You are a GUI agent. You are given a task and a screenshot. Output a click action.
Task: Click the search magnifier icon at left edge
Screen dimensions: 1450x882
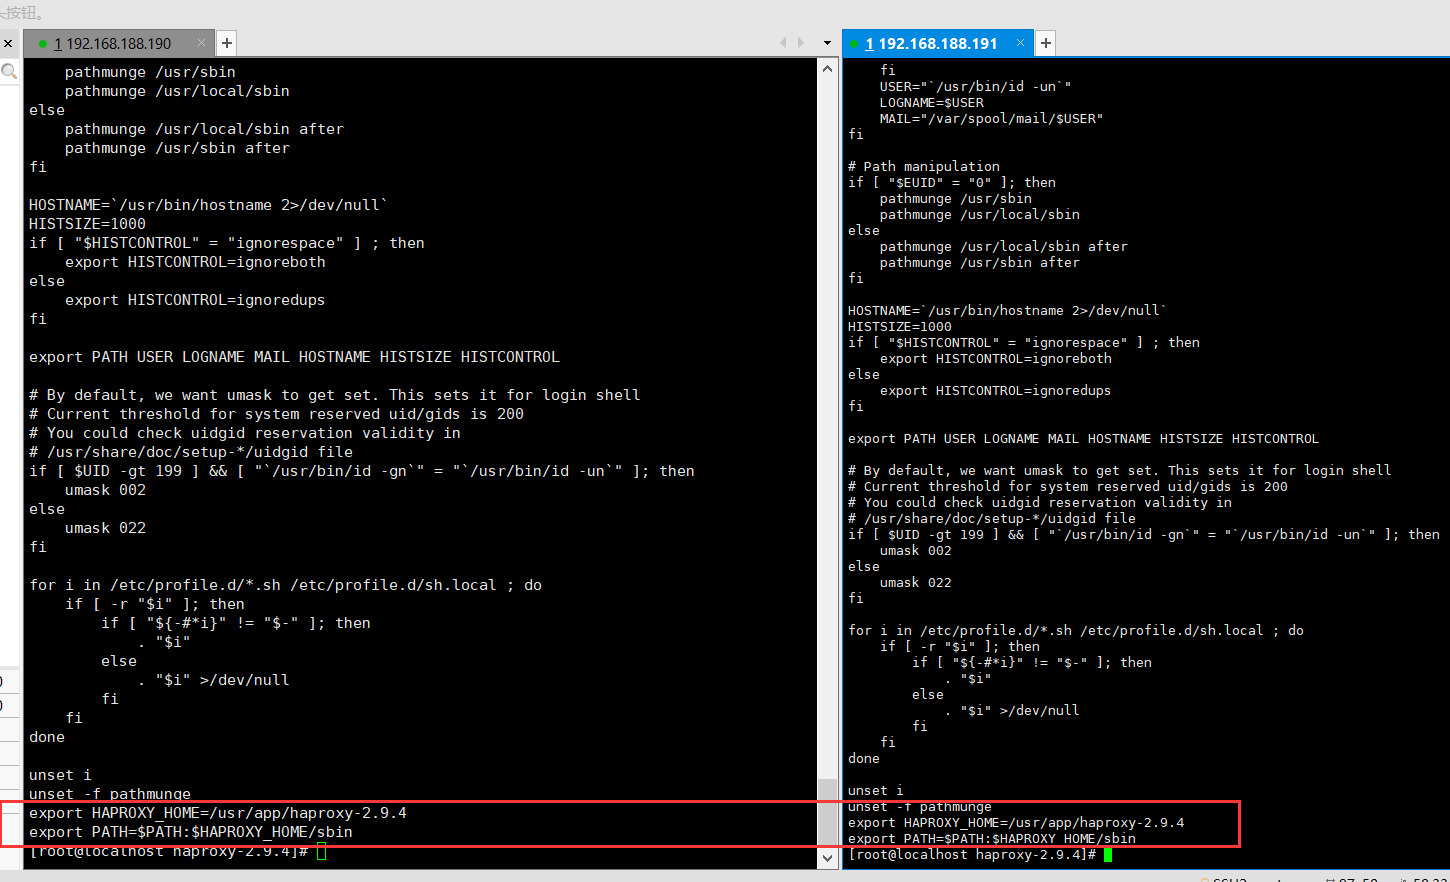tap(9, 71)
